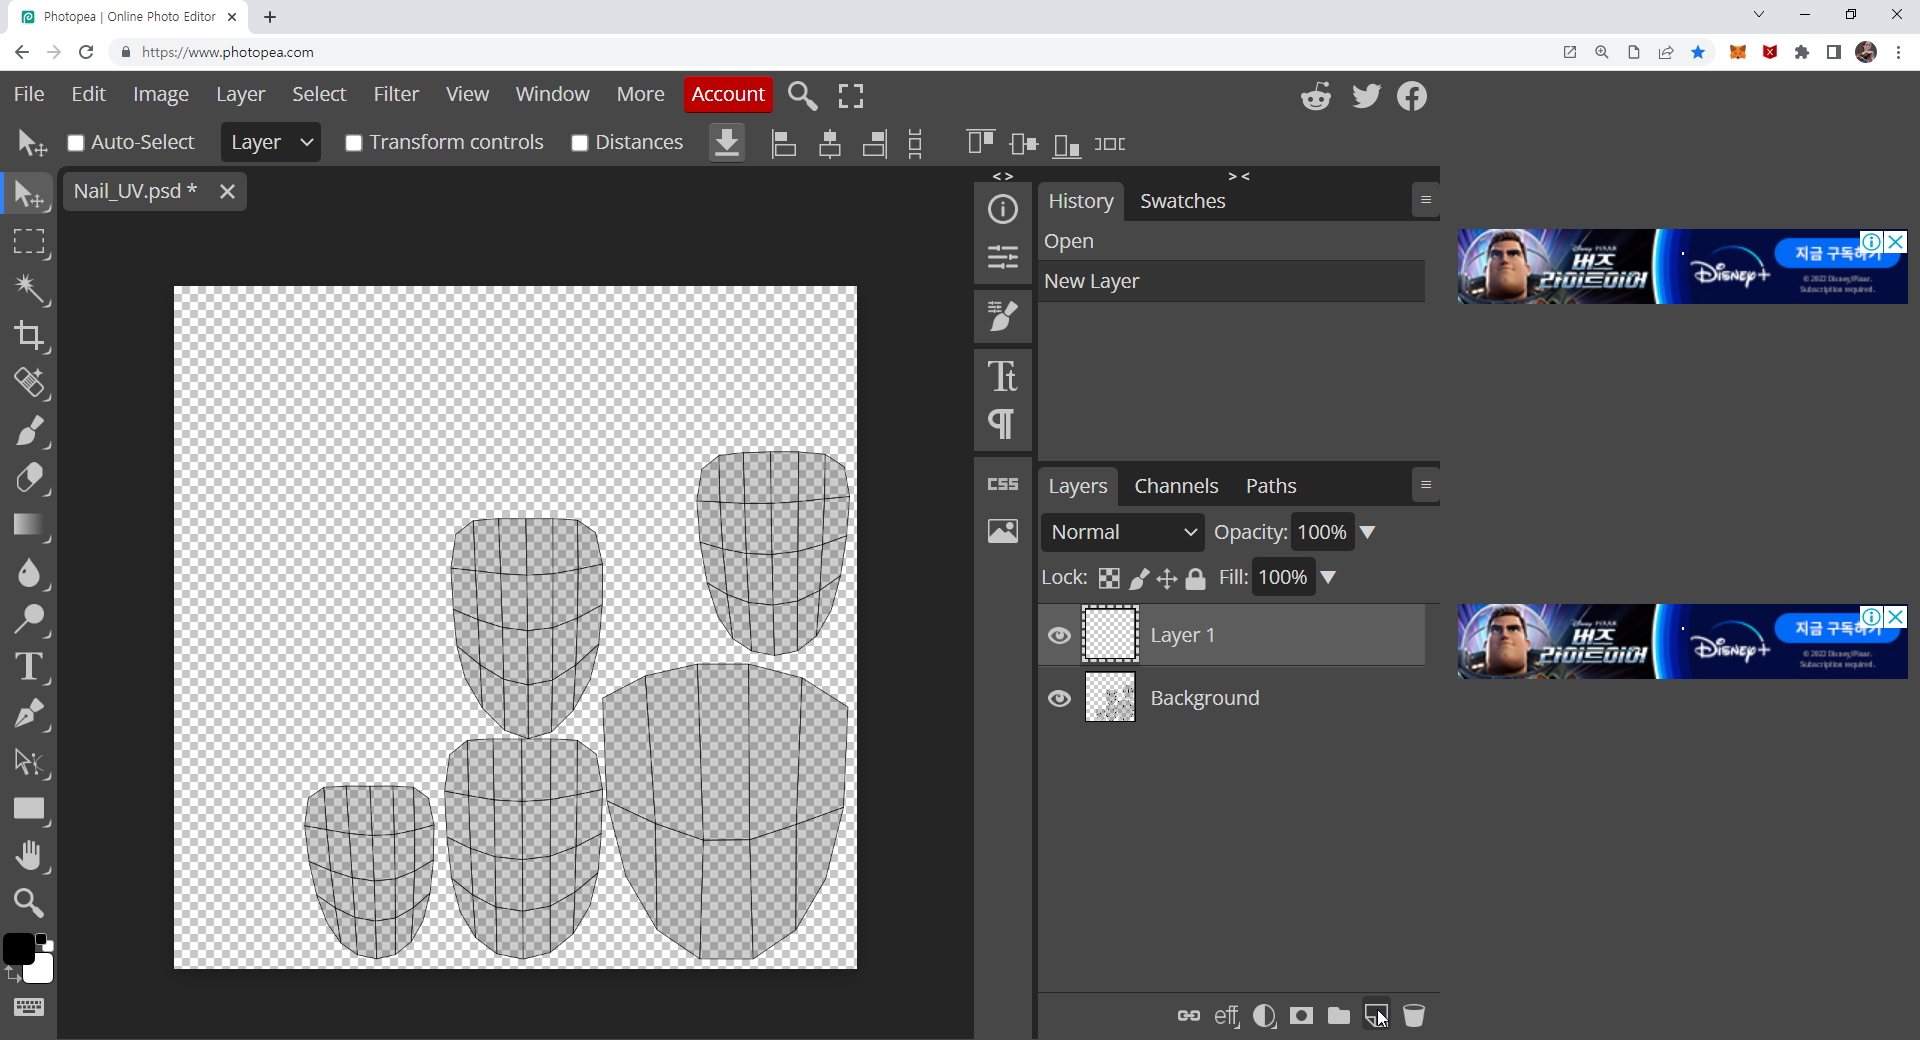Select the Path Select tool
Image resolution: width=1920 pixels, height=1040 pixels.
[29, 762]
